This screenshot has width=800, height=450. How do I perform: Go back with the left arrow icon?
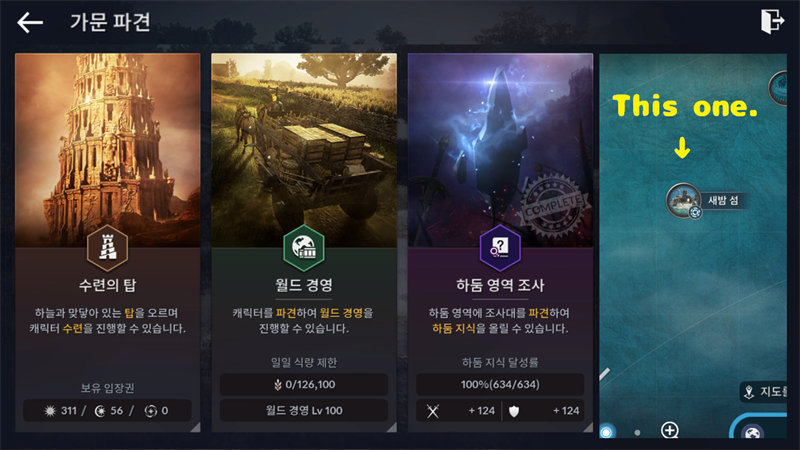[30, 22]
